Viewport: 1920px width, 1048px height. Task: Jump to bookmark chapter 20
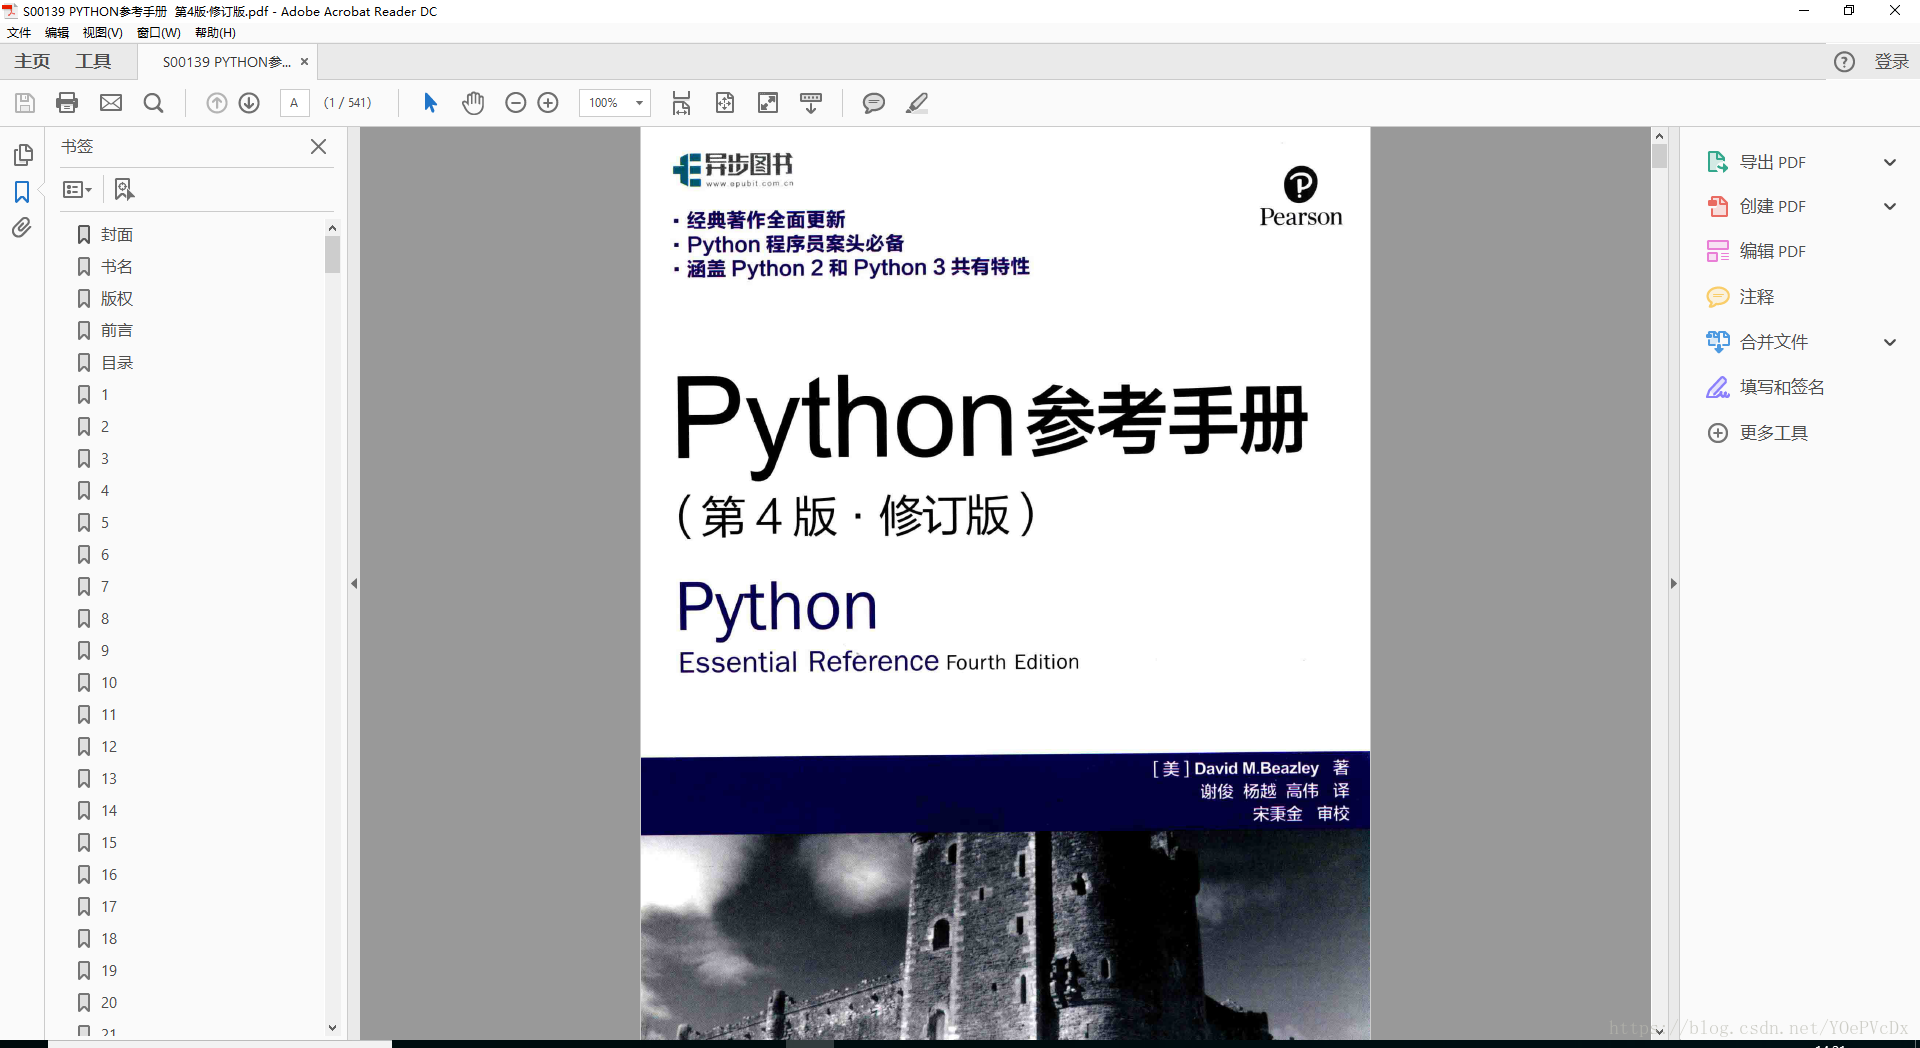pos(109,1002)
